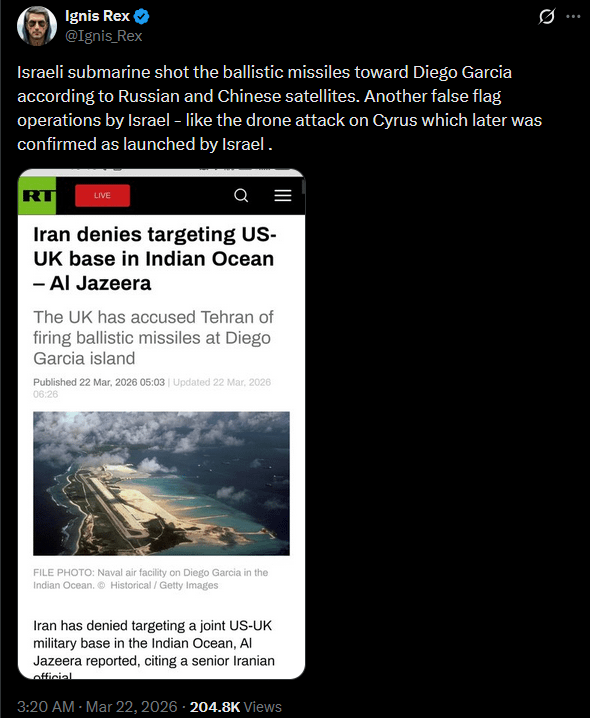
Task: Click the article subheading about UK accusation
Action: 153,337
